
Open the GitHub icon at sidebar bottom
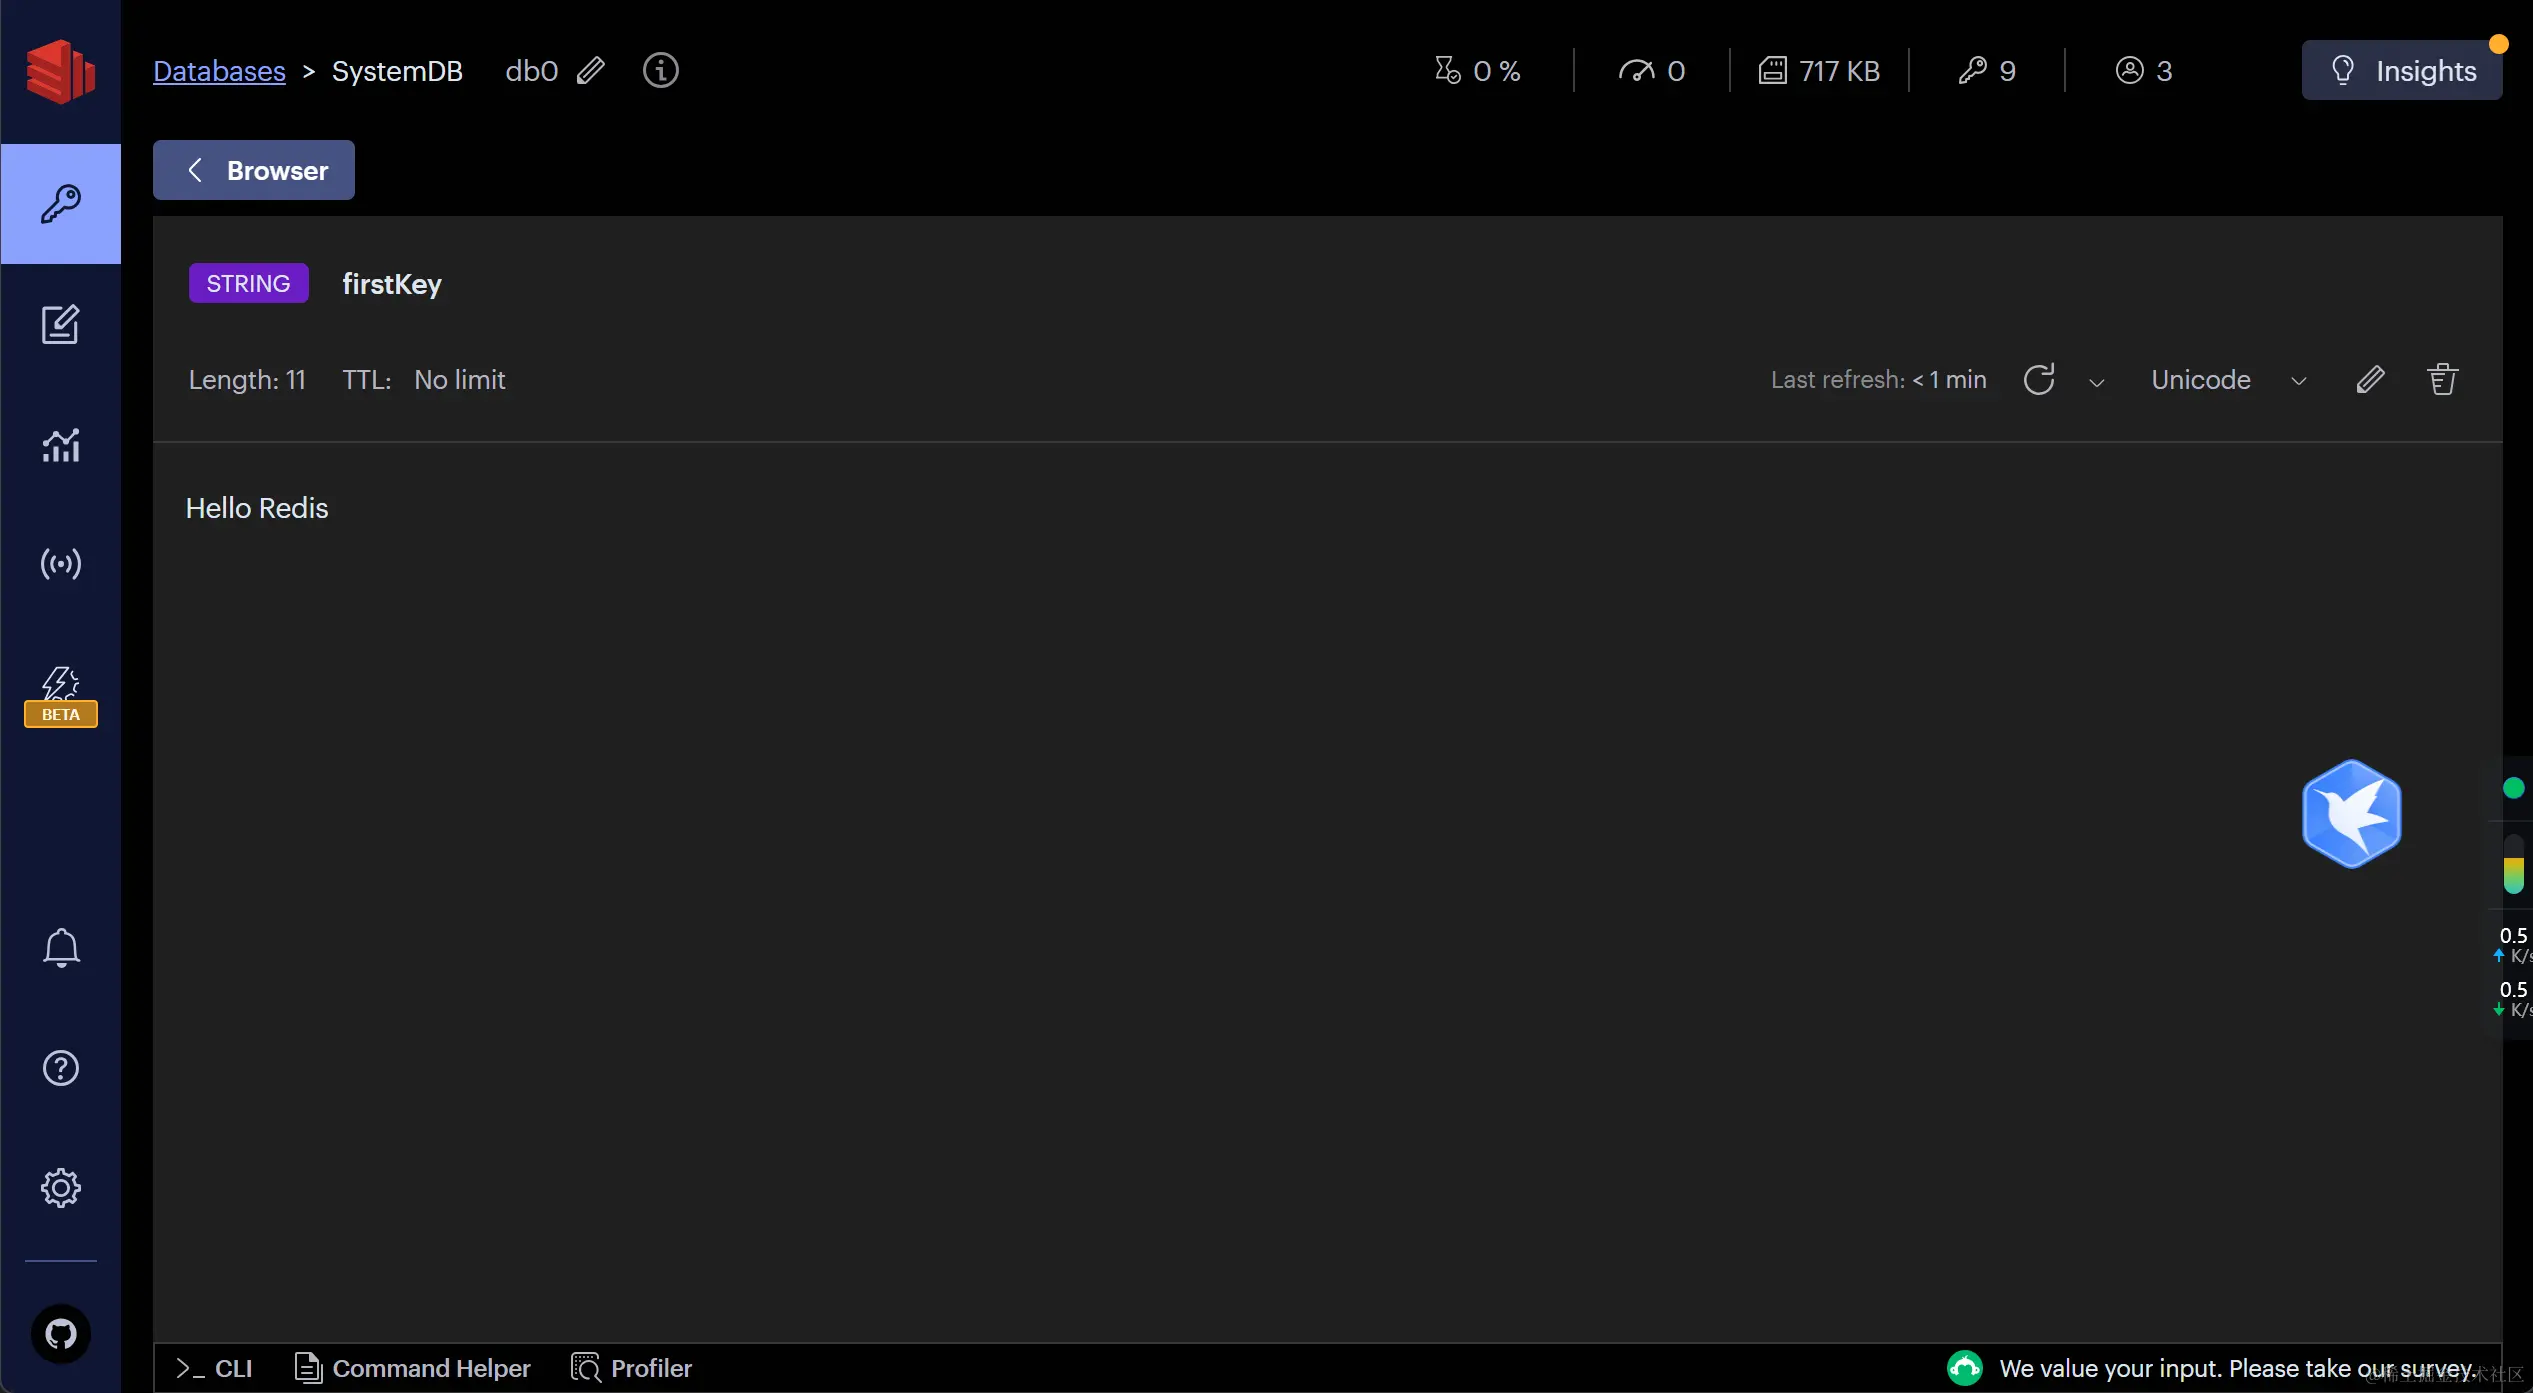tap(60, 1334)
